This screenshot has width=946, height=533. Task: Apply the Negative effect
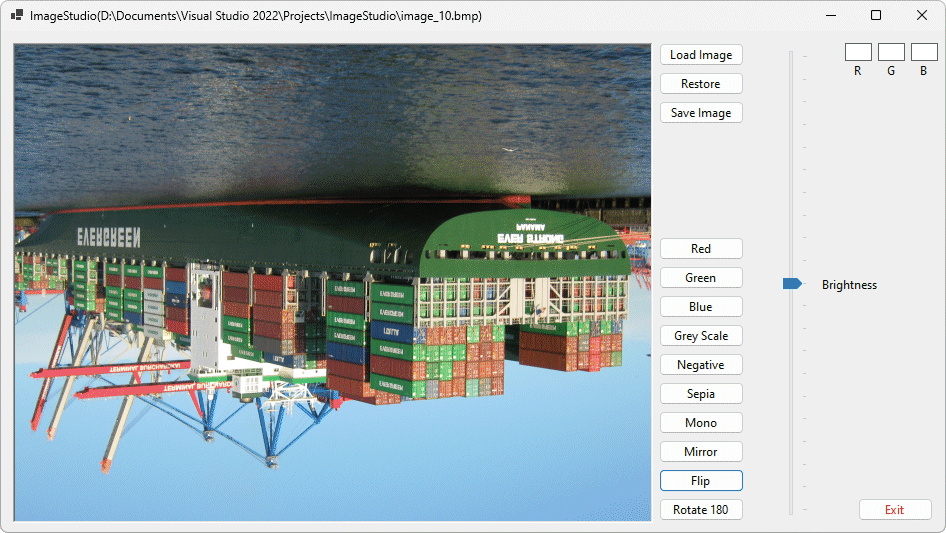(x=701, y=365)
